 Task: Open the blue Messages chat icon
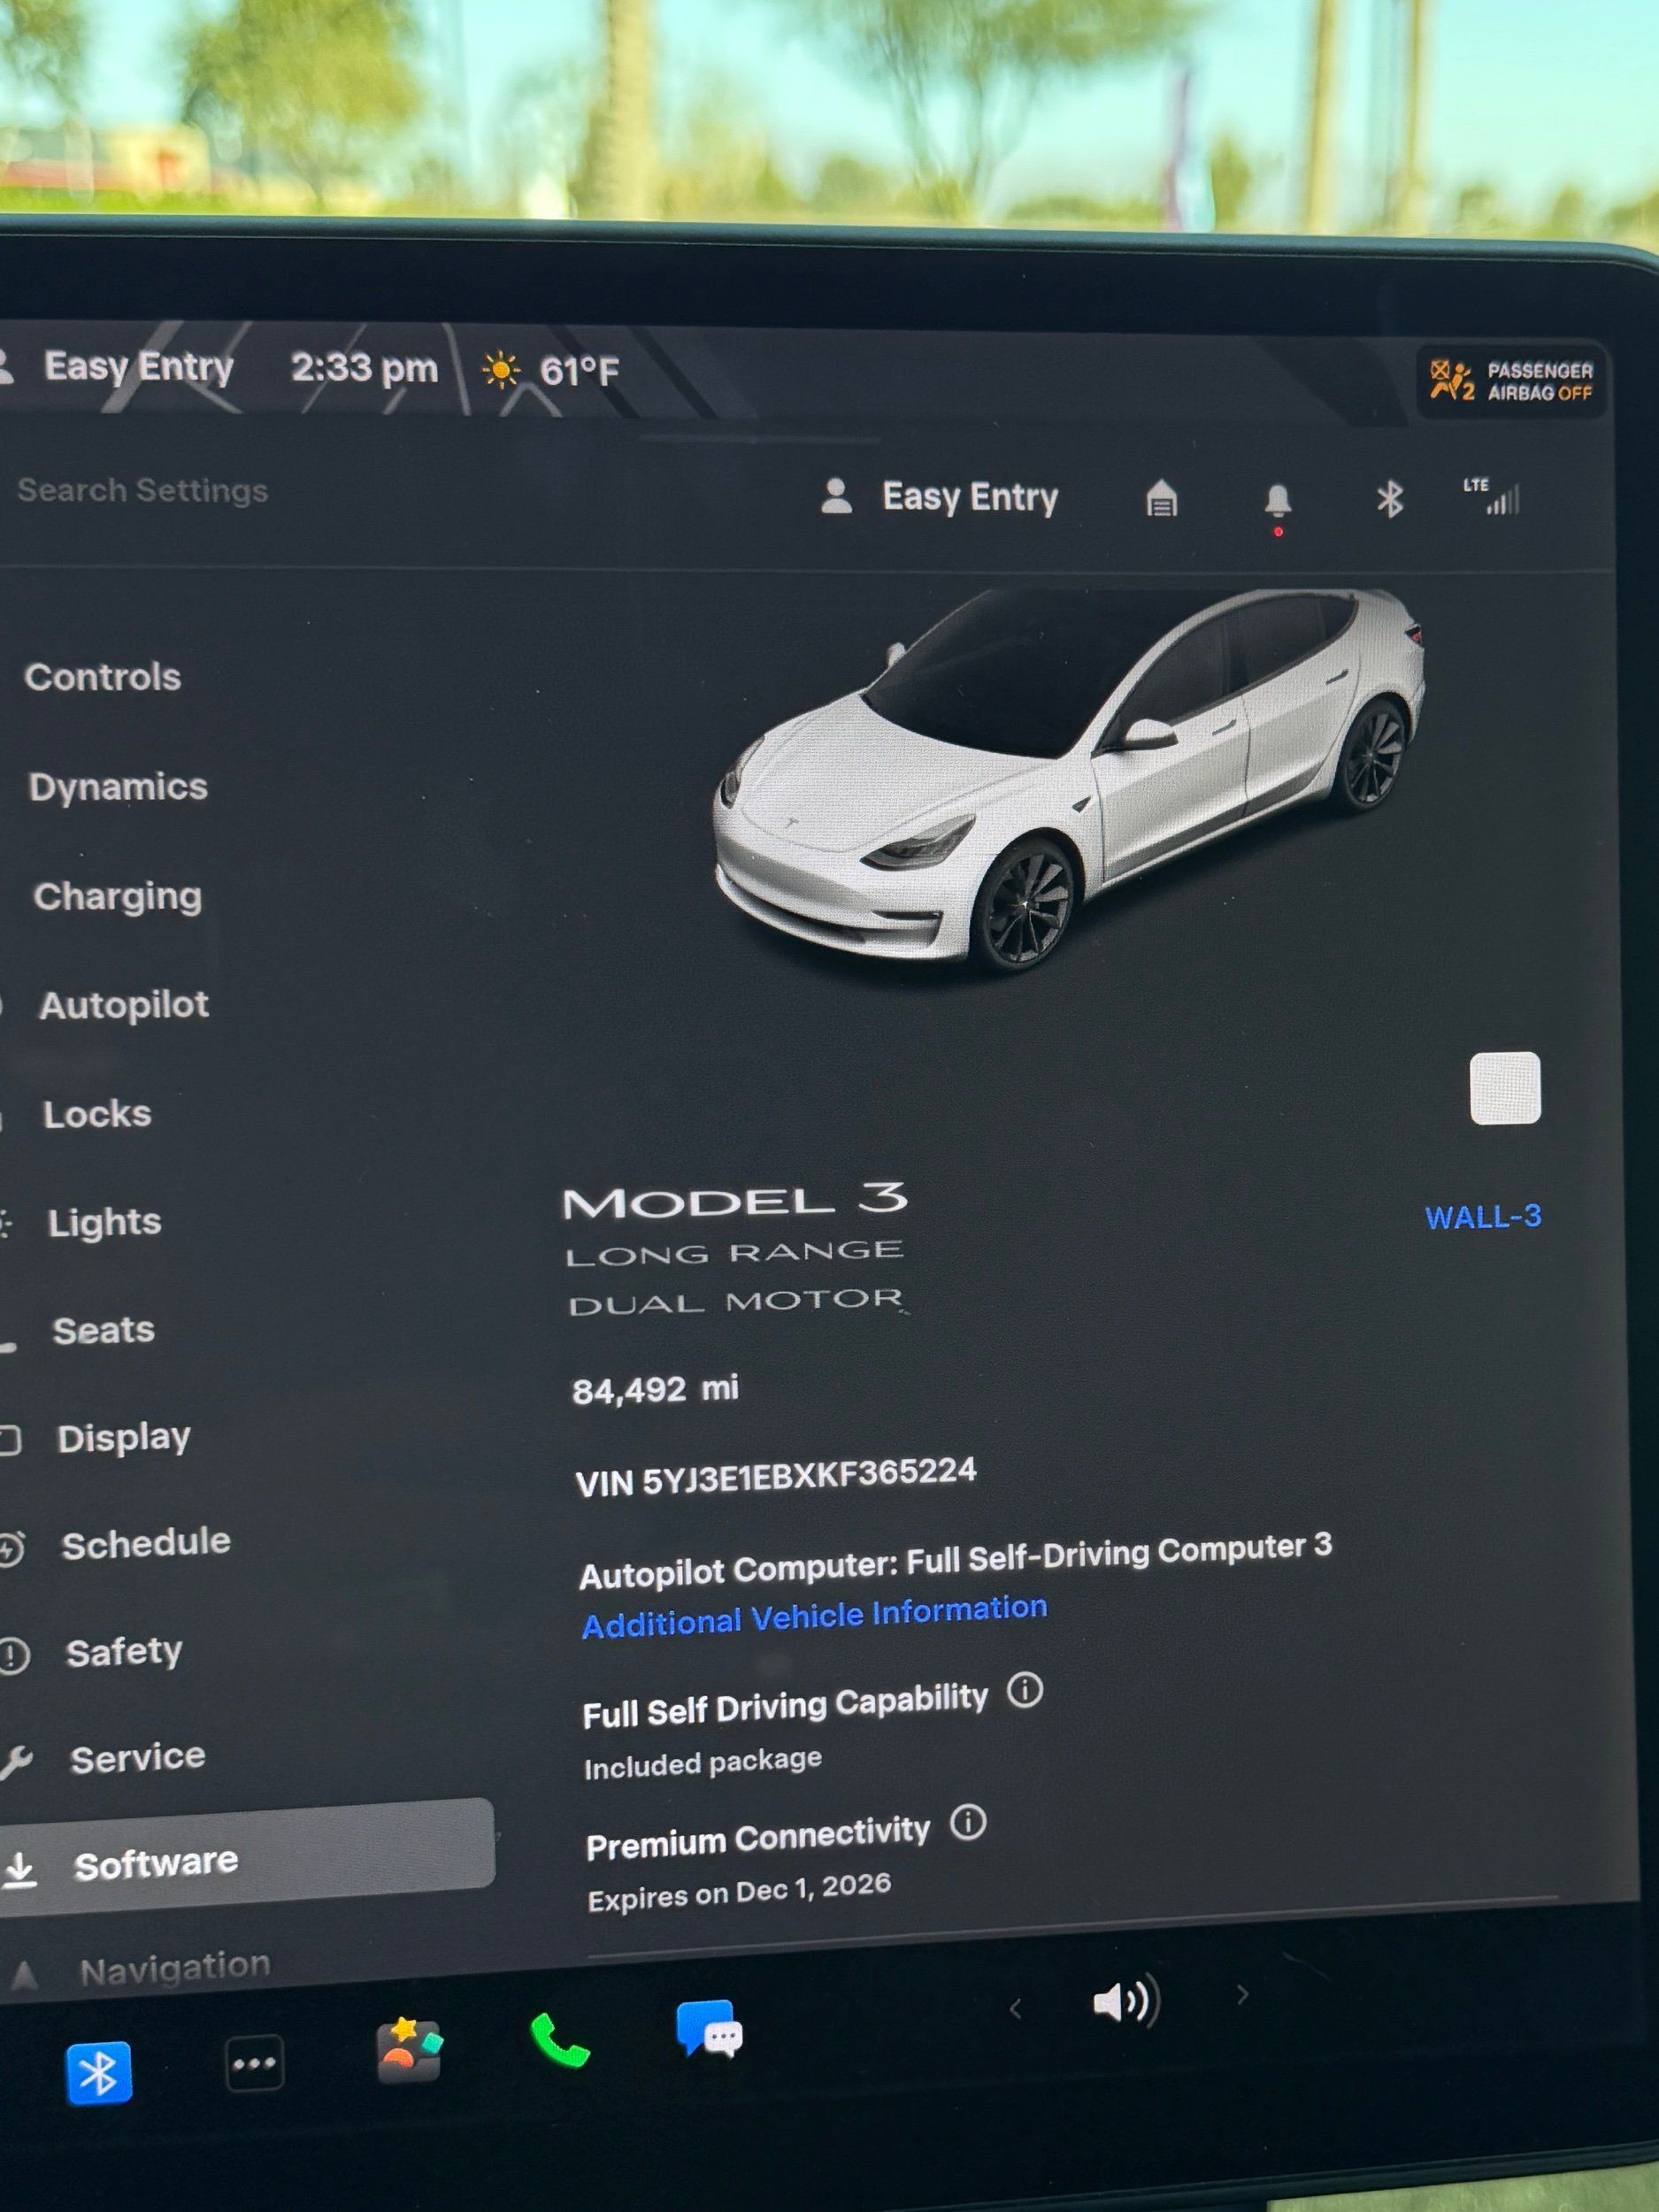click(709, 2028)
